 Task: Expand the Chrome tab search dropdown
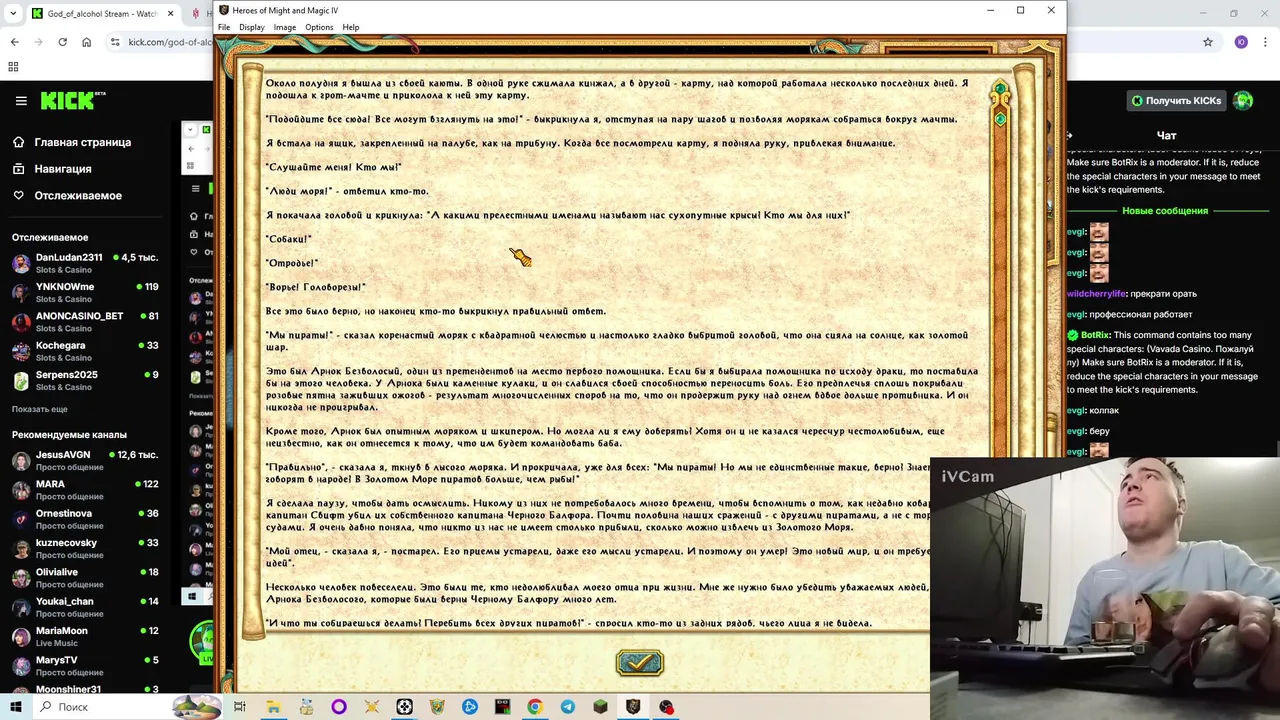coord(12,14)
